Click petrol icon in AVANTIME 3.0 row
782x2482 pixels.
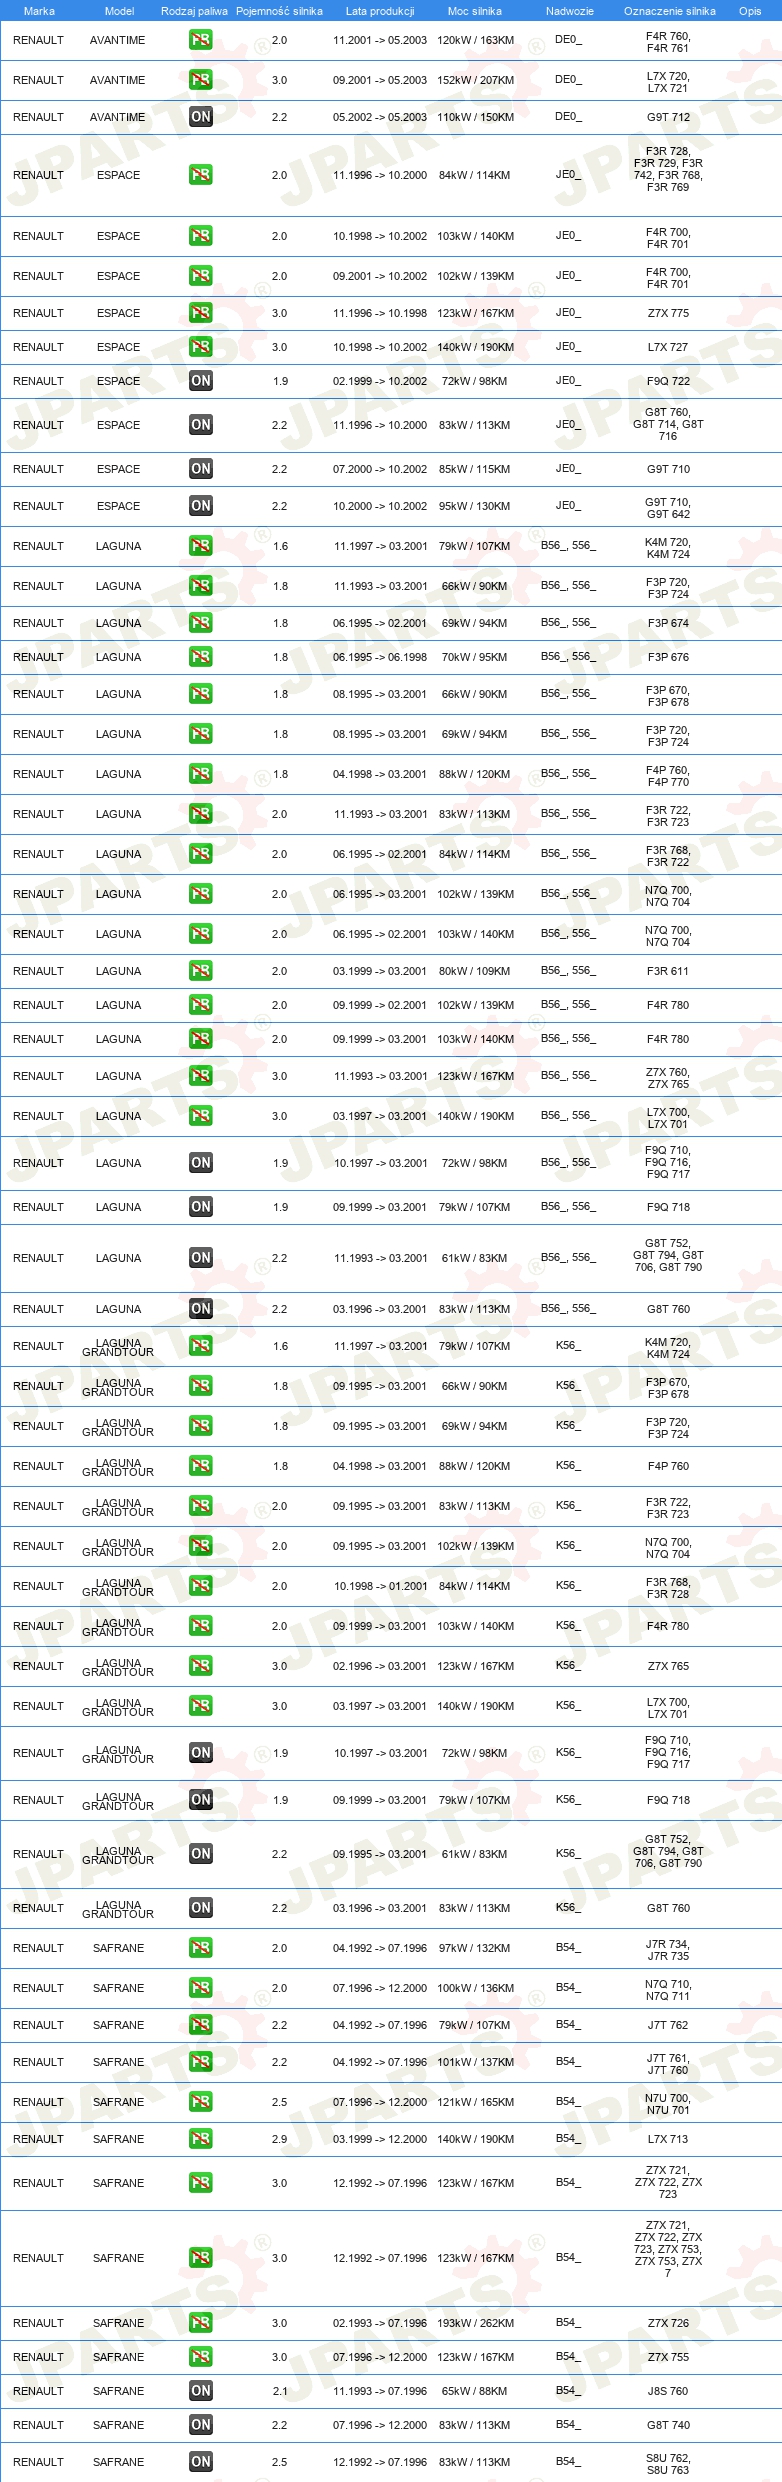[x=201, y=80]
